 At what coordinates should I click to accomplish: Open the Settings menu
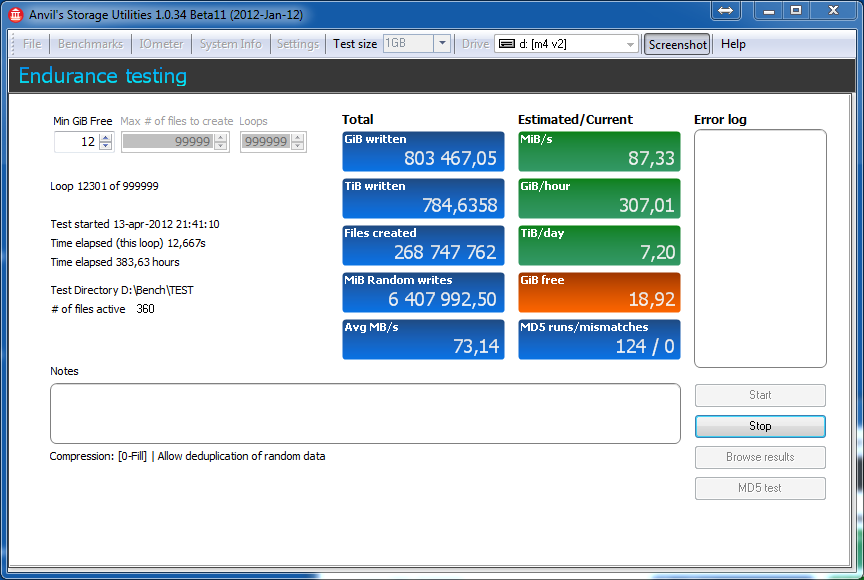(298, 44)
